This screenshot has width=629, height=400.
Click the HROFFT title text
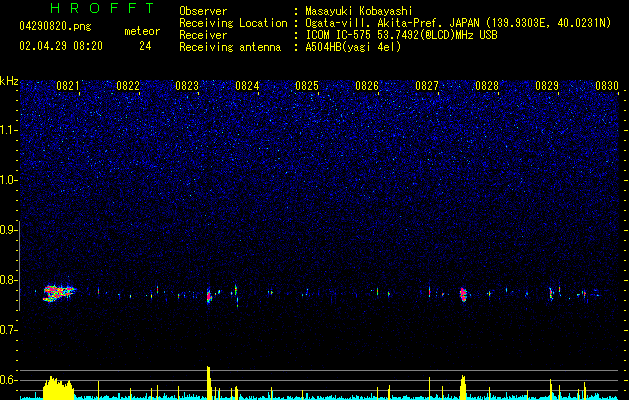103,8
